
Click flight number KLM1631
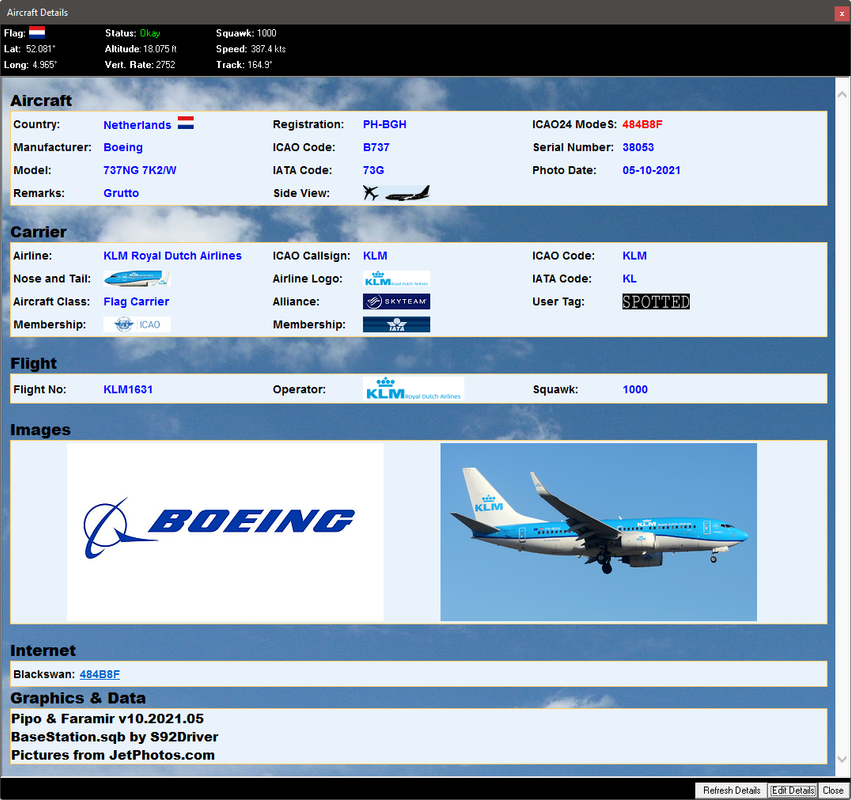[128, 389]
